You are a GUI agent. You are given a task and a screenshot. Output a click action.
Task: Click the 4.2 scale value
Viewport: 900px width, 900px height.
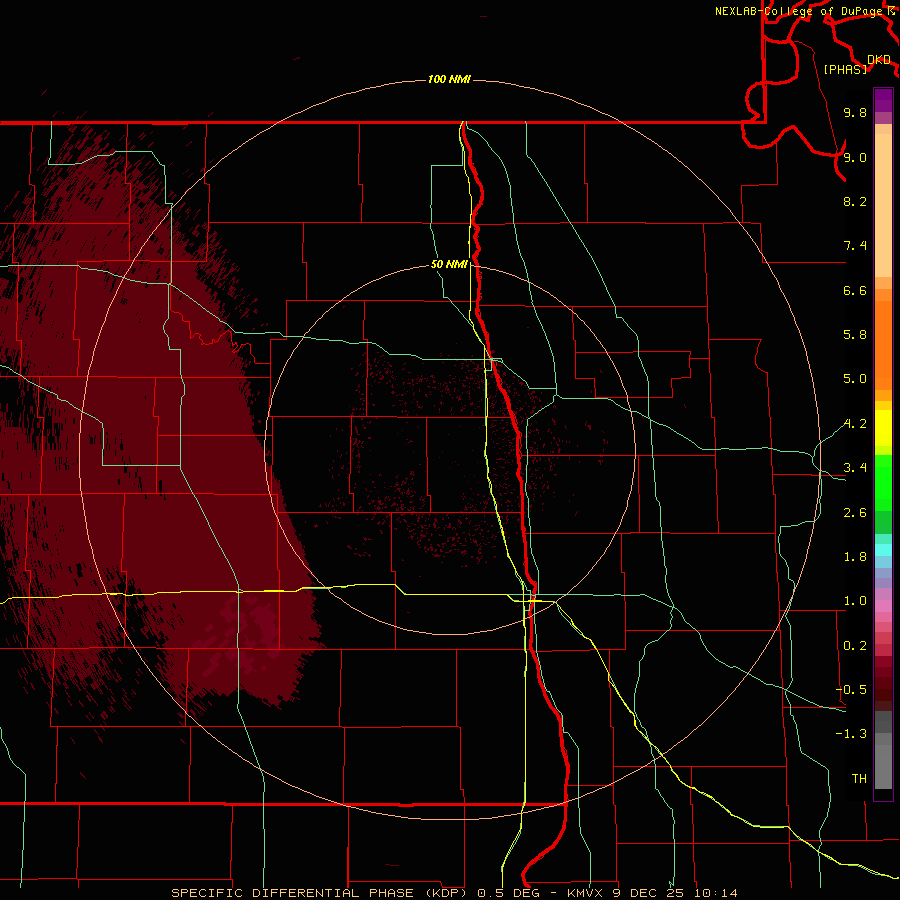click(x=855, y=424)
